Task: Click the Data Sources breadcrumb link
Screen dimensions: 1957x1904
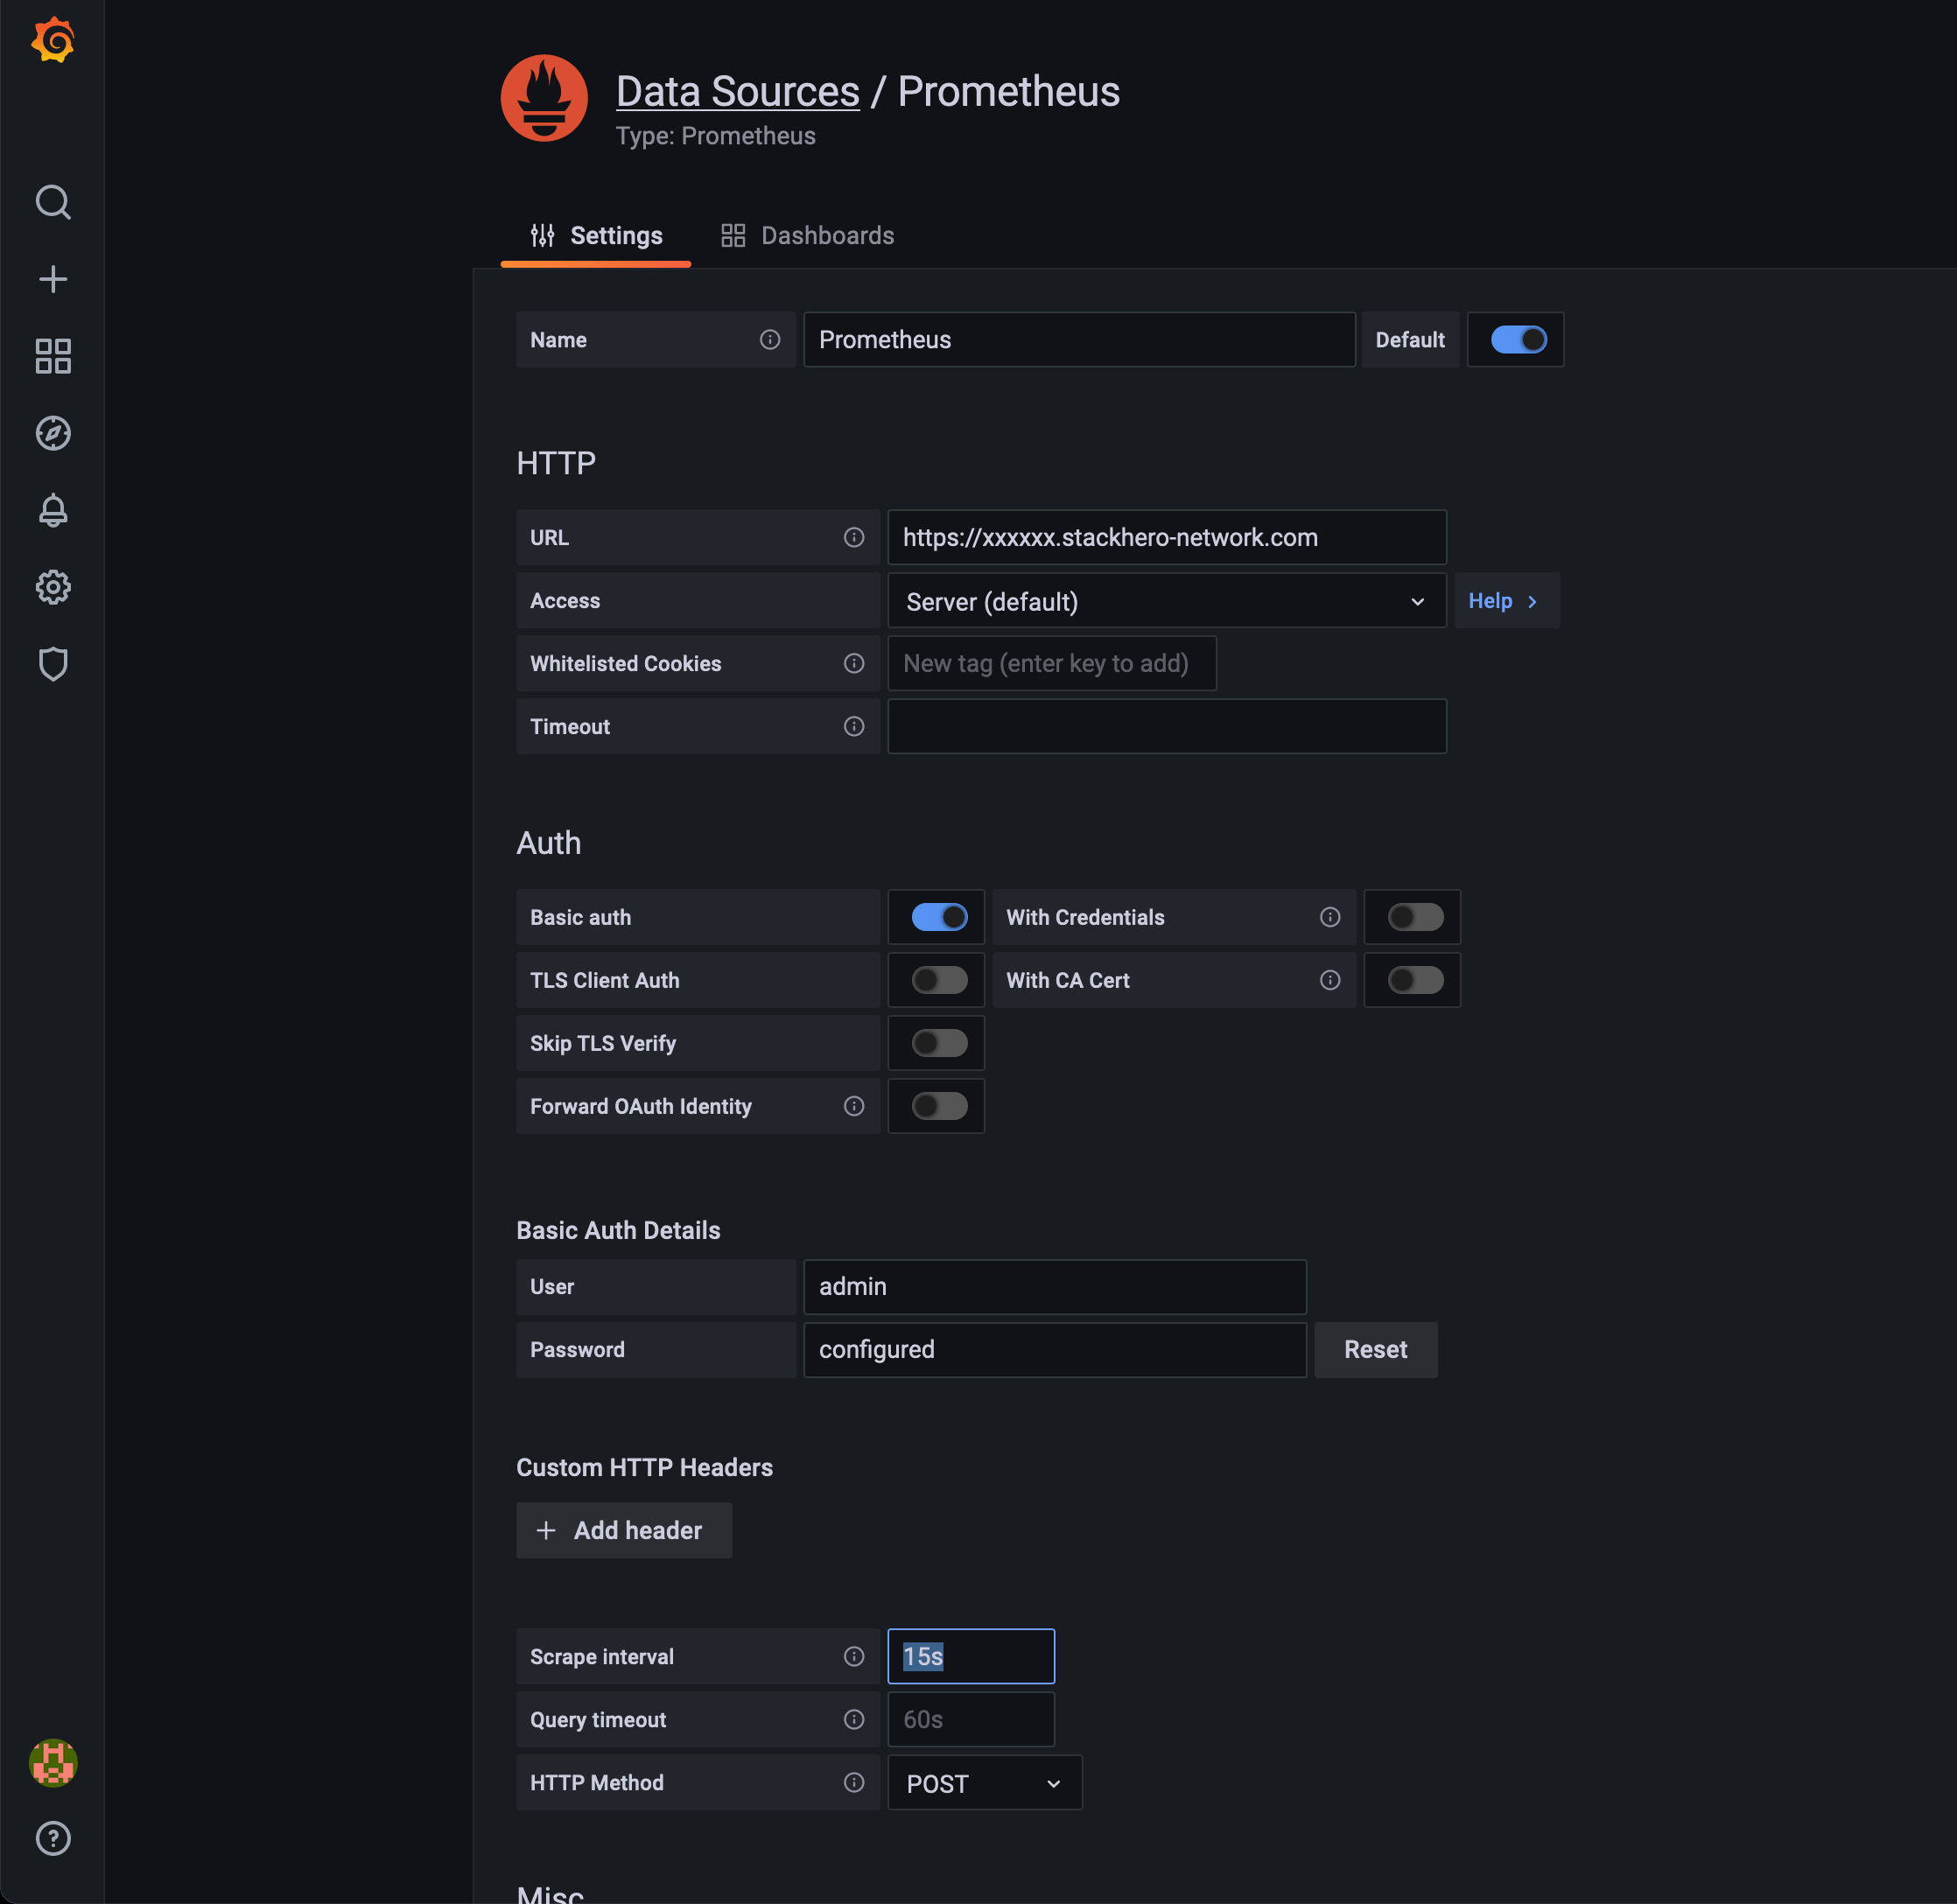Action: click(738, 90)
